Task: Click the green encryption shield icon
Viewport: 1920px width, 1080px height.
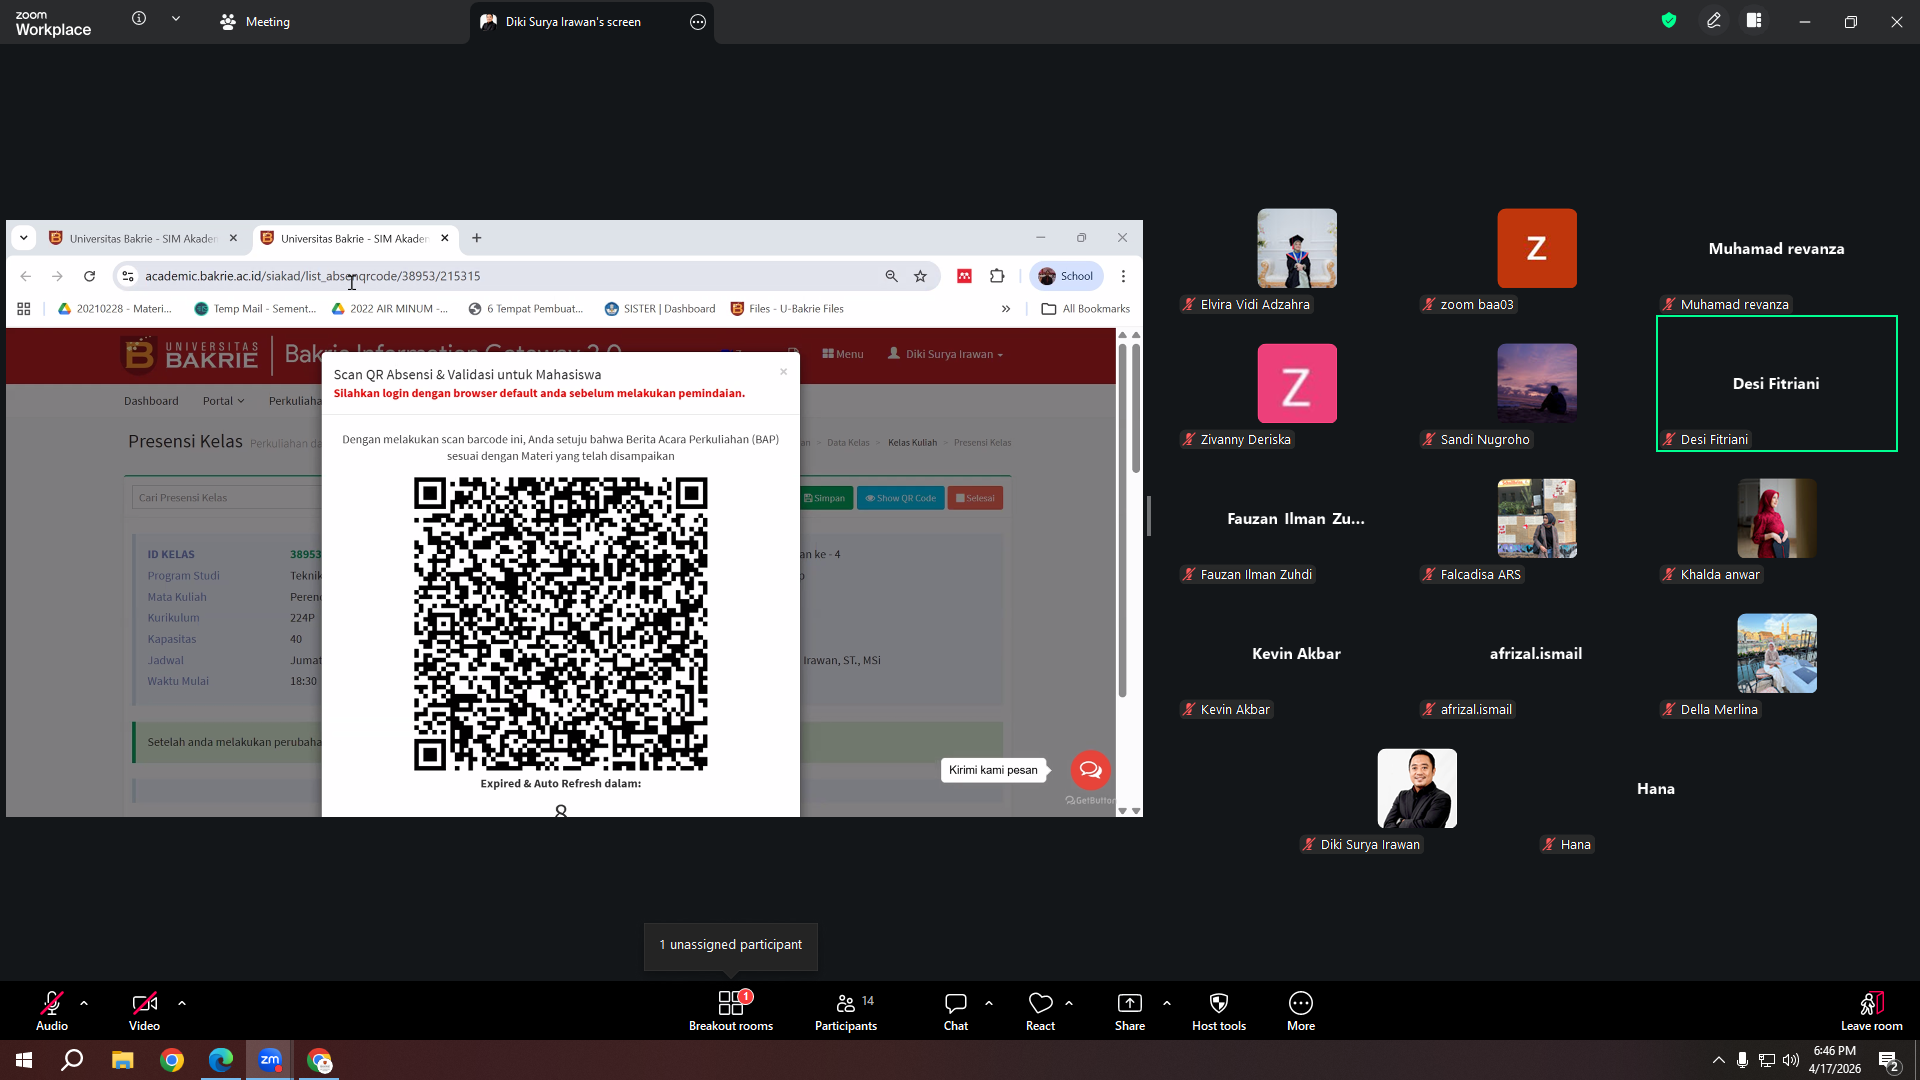Action: tap(1669, 20)
